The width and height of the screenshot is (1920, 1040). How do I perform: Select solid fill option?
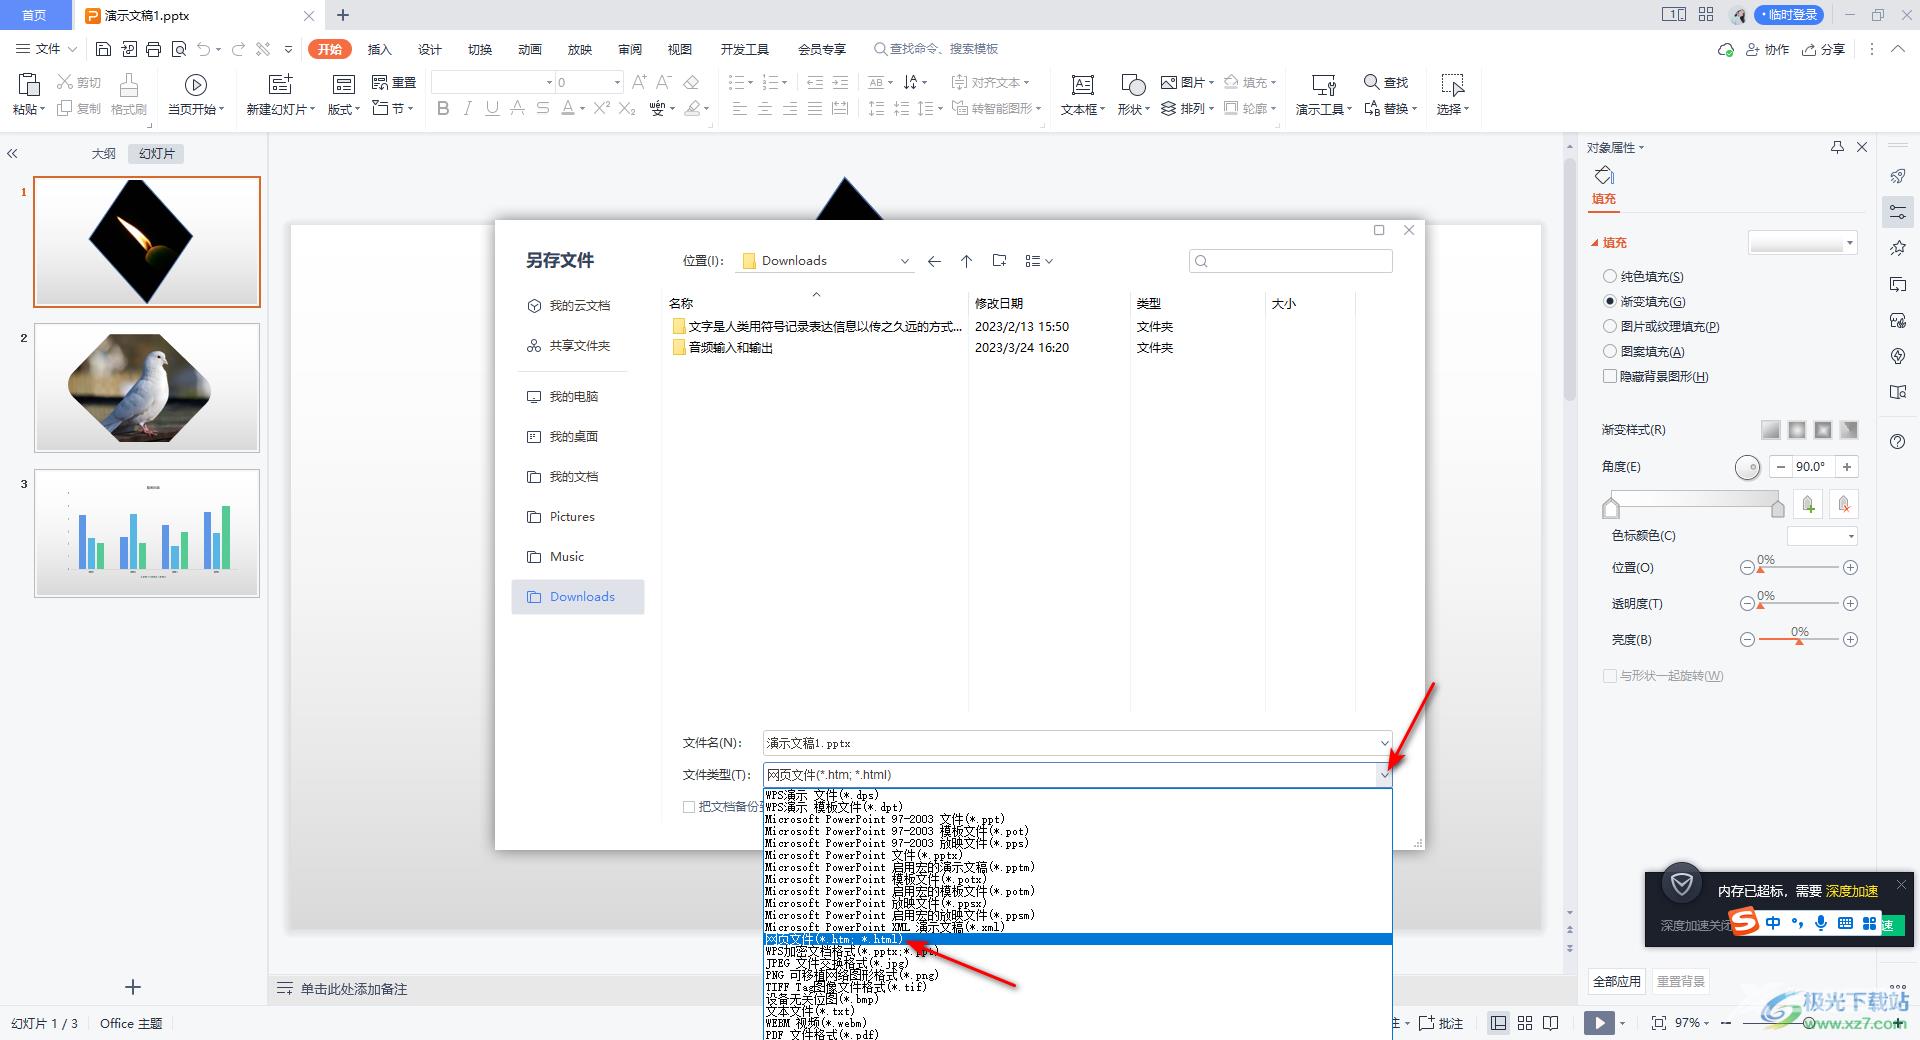click(x=1609, y=276)
